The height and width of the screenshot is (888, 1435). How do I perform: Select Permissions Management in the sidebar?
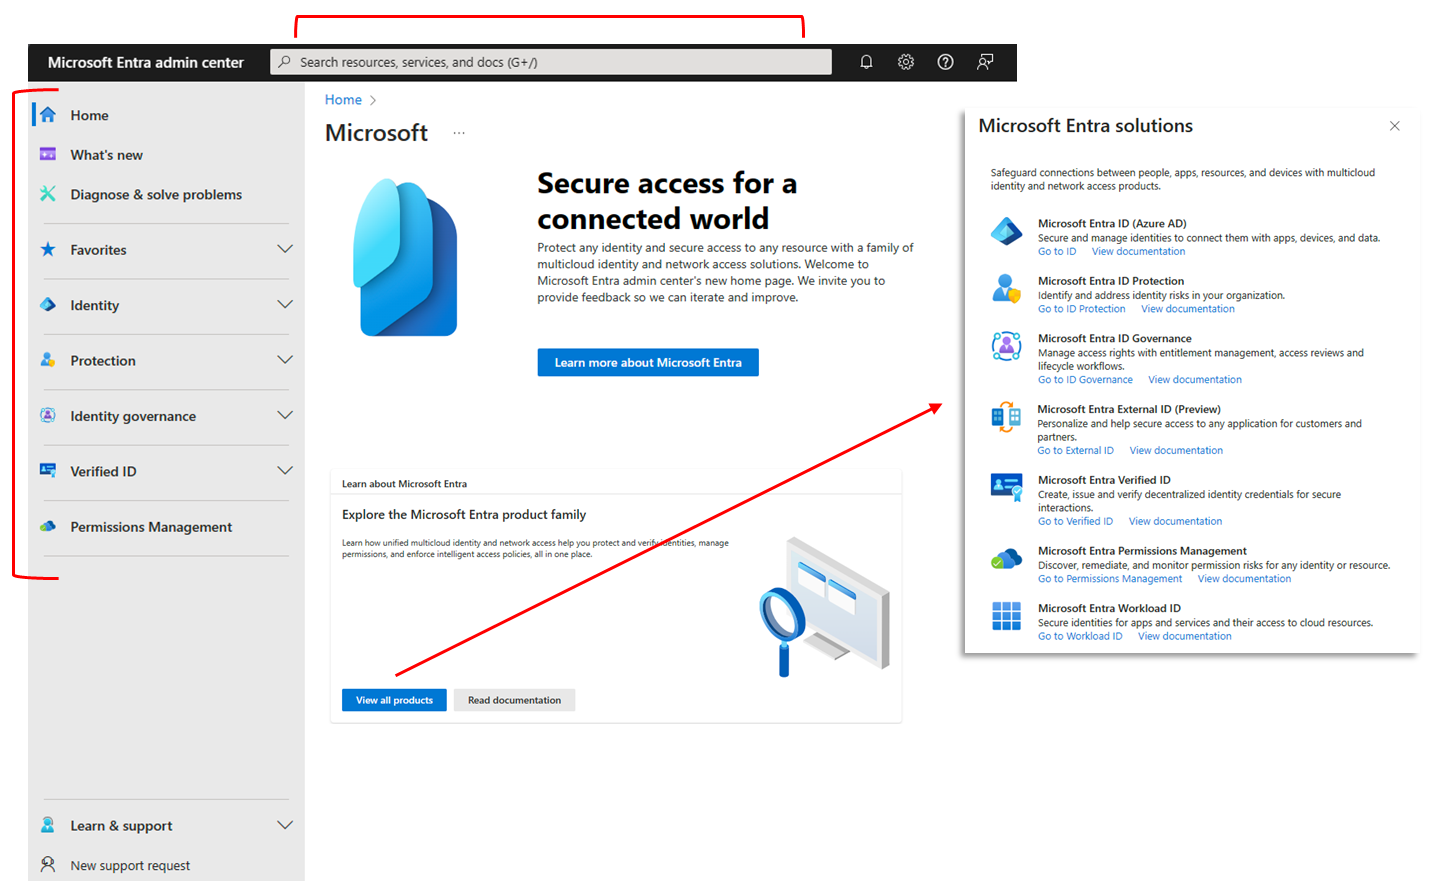click(151, 527)
